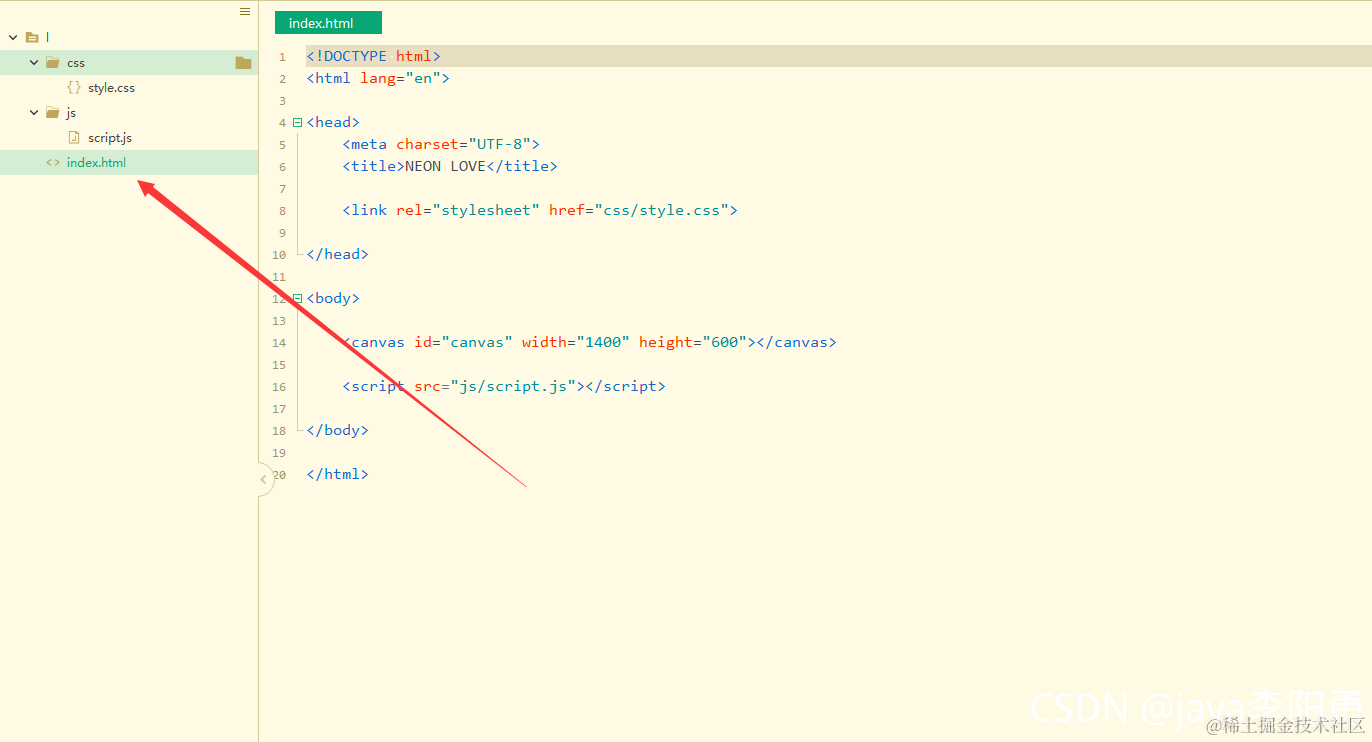The width and height of the screenshot is (1372, 742).
Task: Fold the head block at line 4
Action: pos(297,122)
